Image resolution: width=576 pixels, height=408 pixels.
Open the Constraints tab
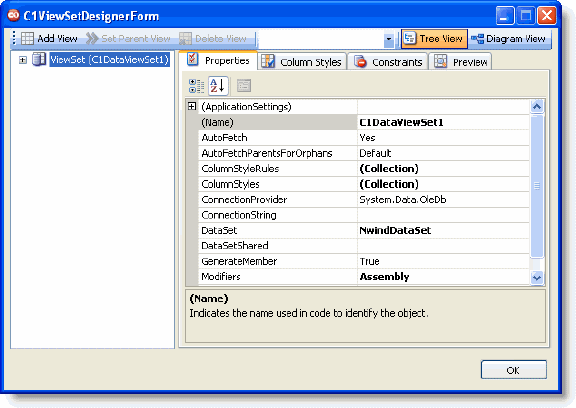[x=388, y=62]
